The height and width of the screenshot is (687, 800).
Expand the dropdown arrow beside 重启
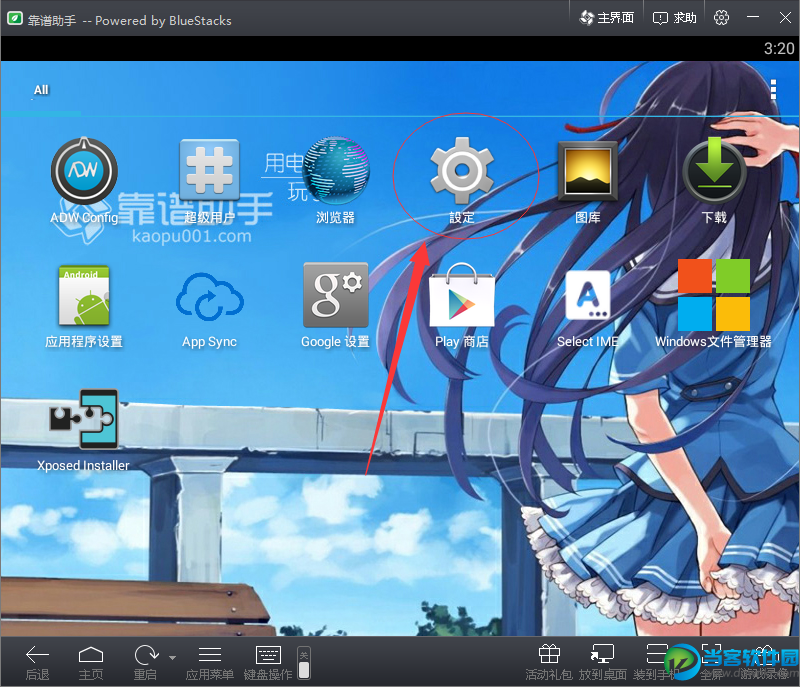coord(172,657)
